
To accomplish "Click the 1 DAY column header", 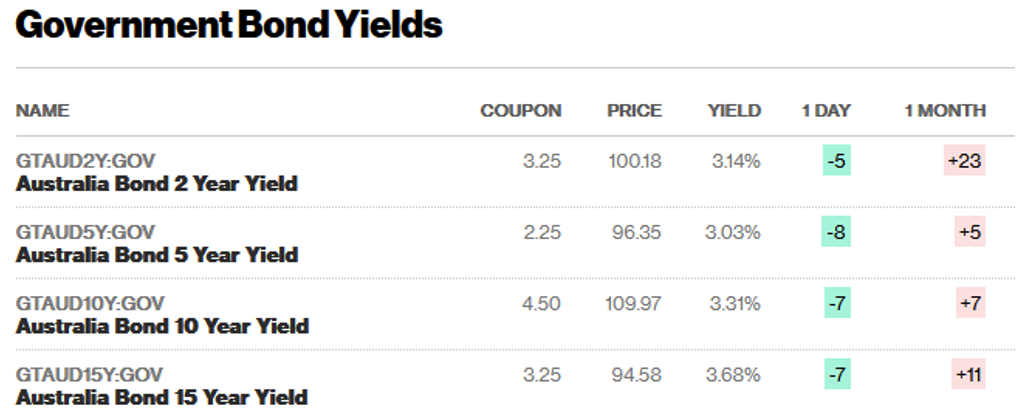I will pos(826,110).
